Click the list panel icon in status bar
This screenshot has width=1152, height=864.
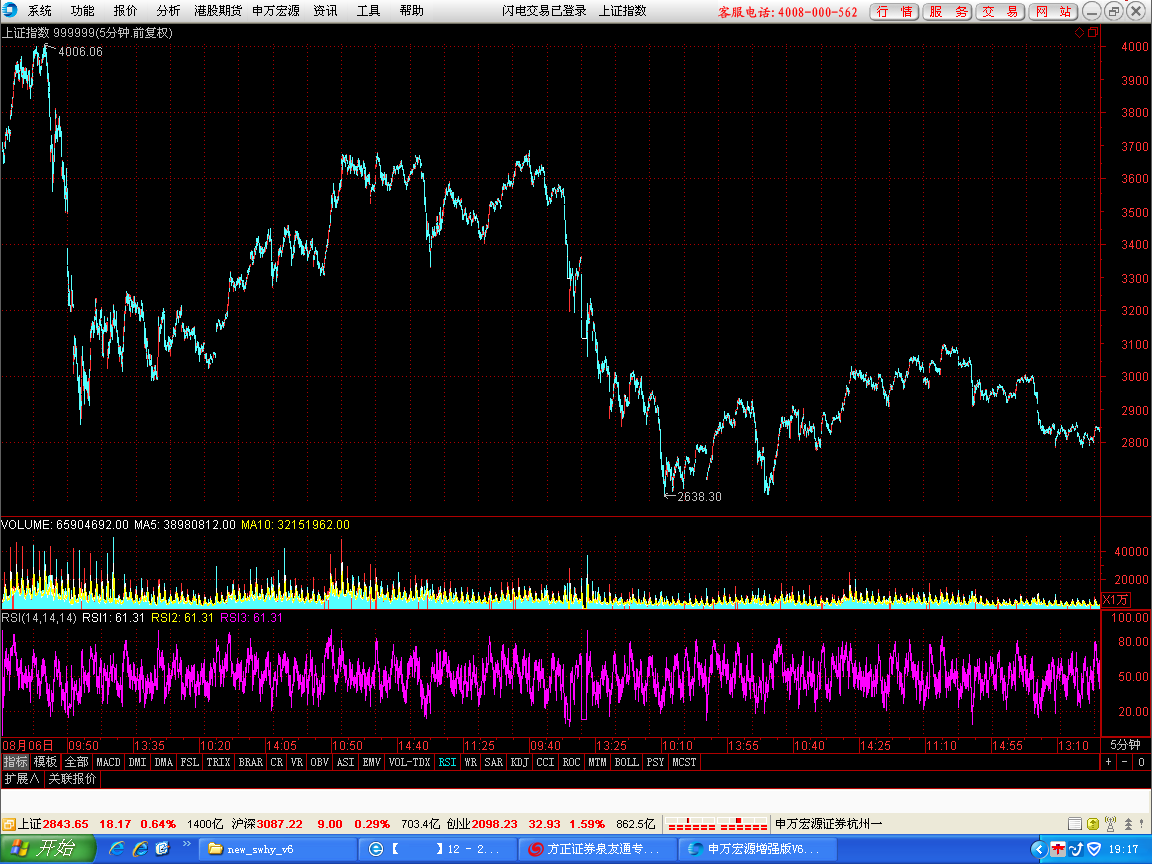[1075, 824]
